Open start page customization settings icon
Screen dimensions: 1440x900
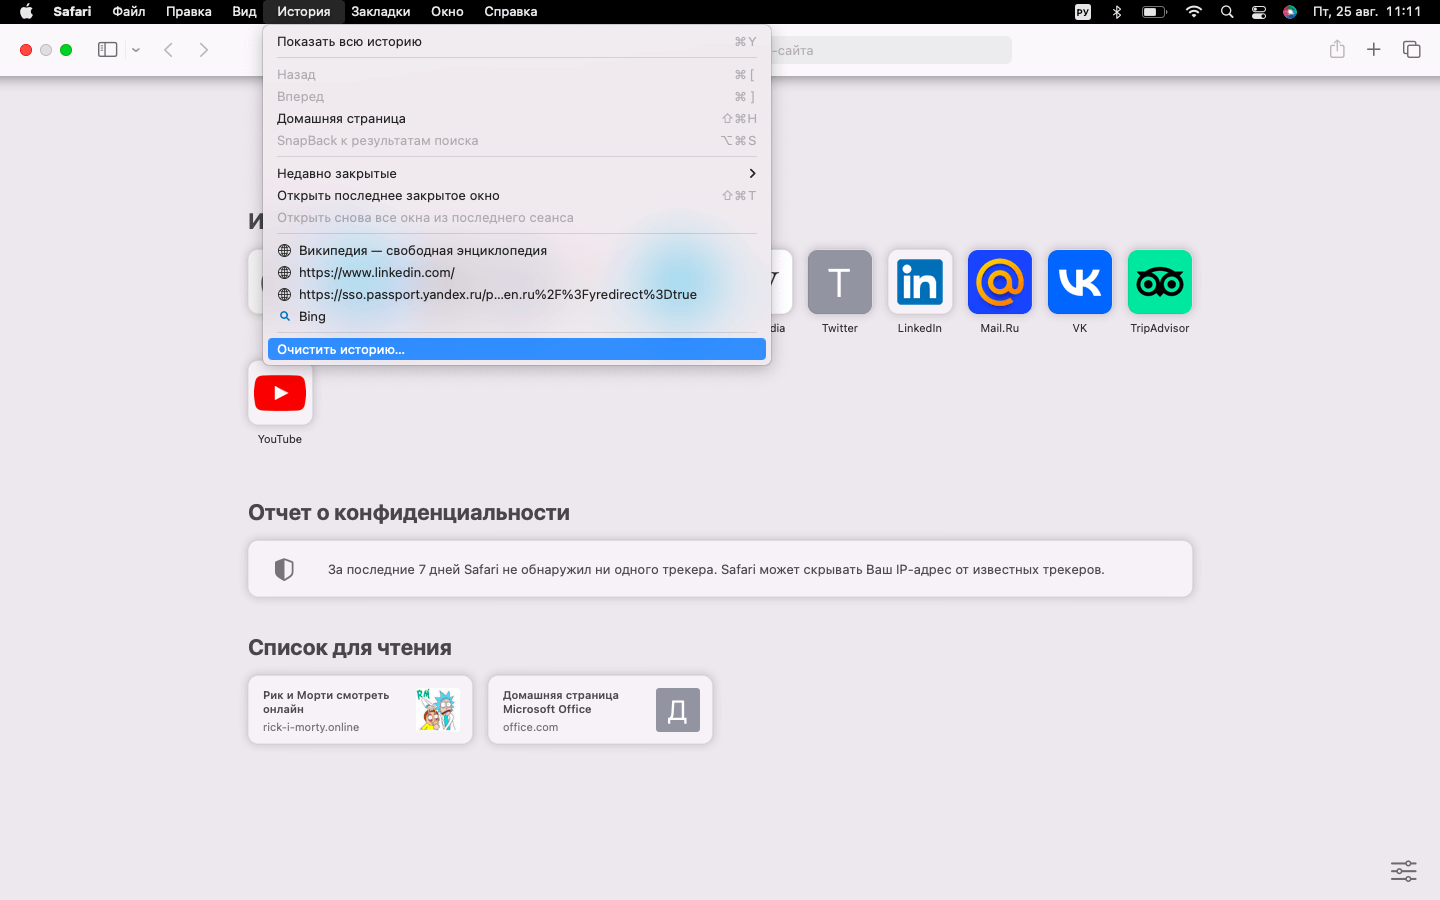point(1404,871)
